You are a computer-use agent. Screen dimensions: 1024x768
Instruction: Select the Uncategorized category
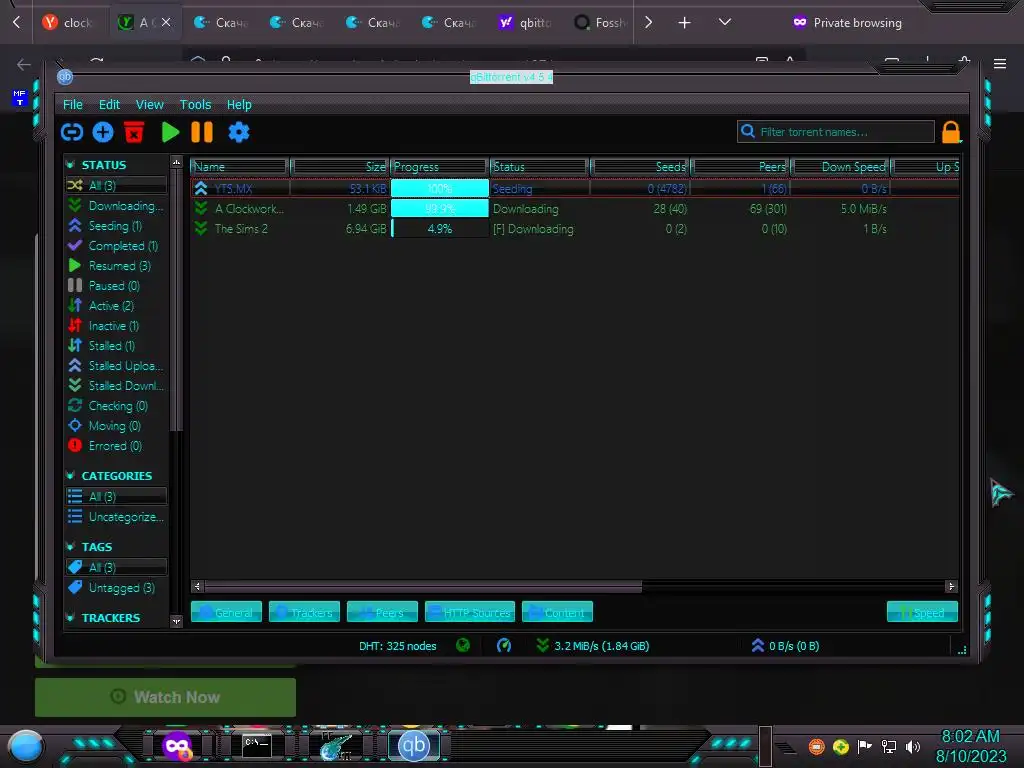[x=116, y=517]
